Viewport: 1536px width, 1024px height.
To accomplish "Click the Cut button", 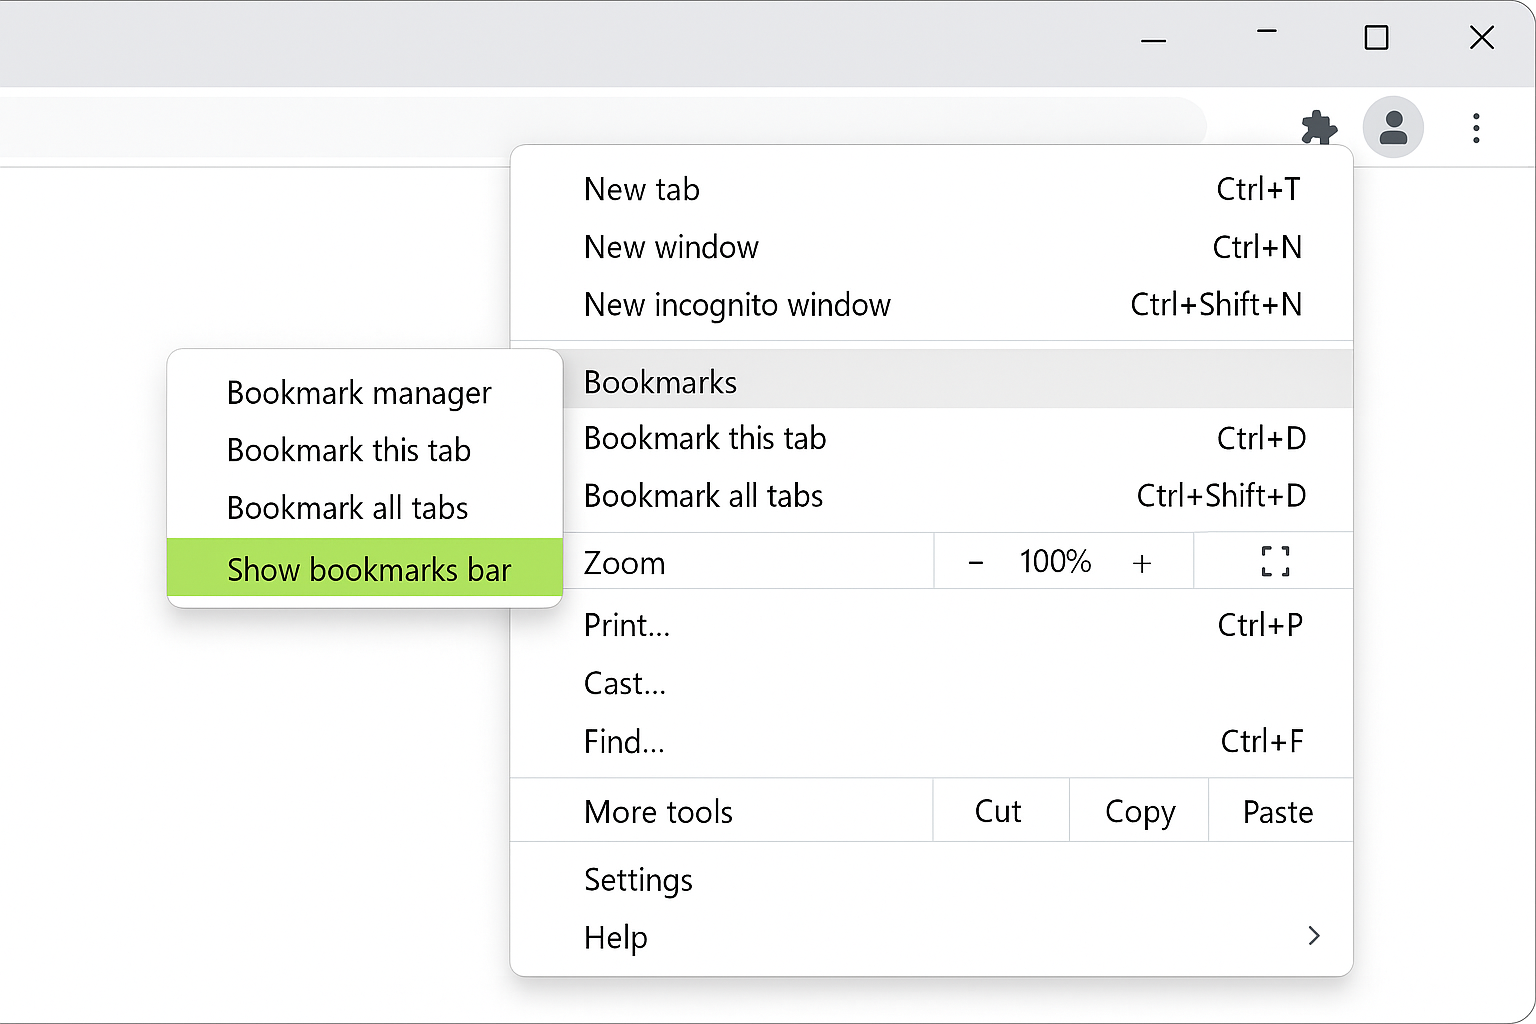I will click(x=998, y=811).
